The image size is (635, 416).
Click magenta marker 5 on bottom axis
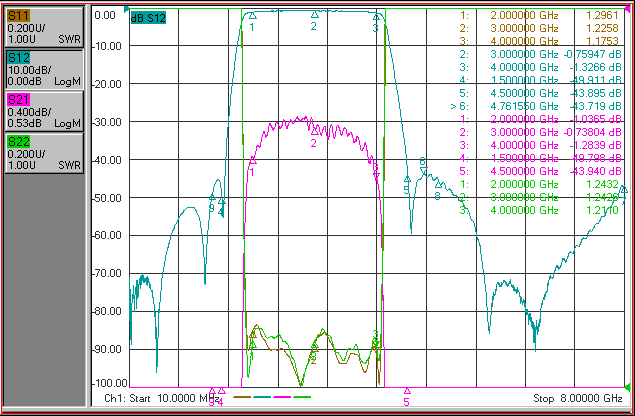tap(407, 391)
